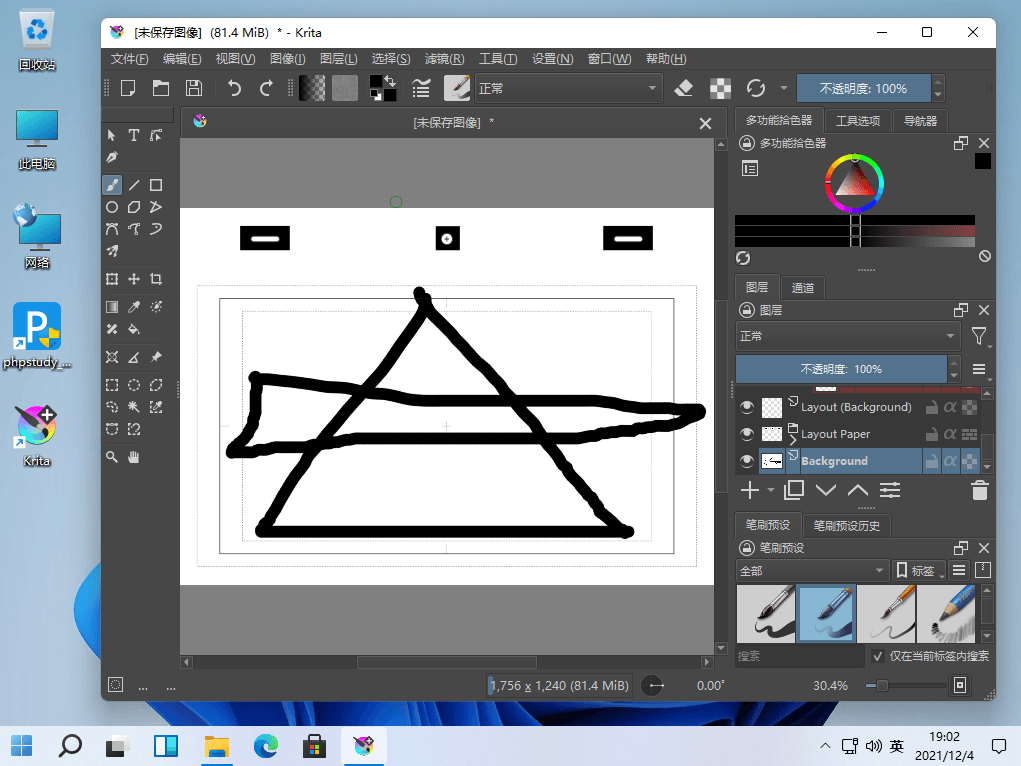
Task: Expand the add layer options arrow
Action: tap(771, 490)
